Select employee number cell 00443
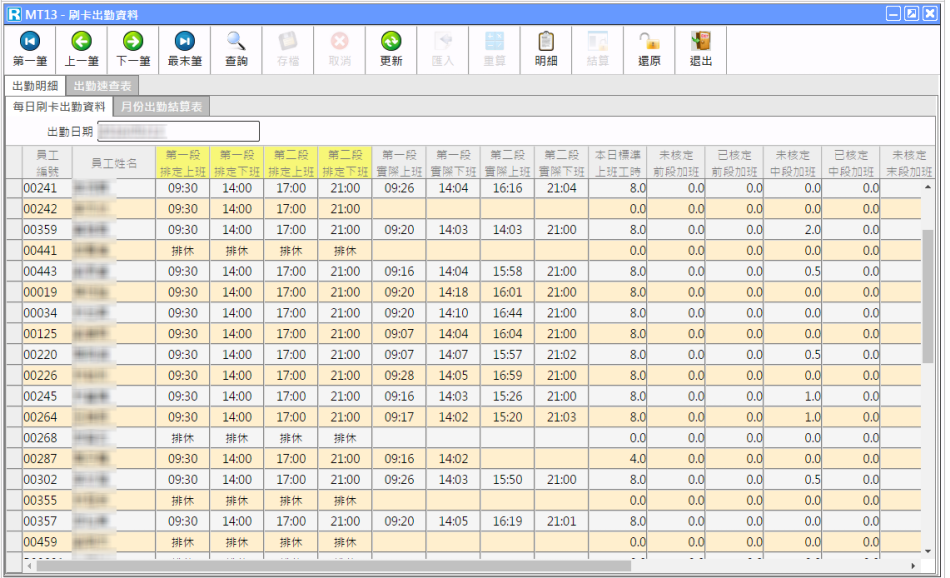The width and height of the screenshot is (950, 578). (47, 271)
